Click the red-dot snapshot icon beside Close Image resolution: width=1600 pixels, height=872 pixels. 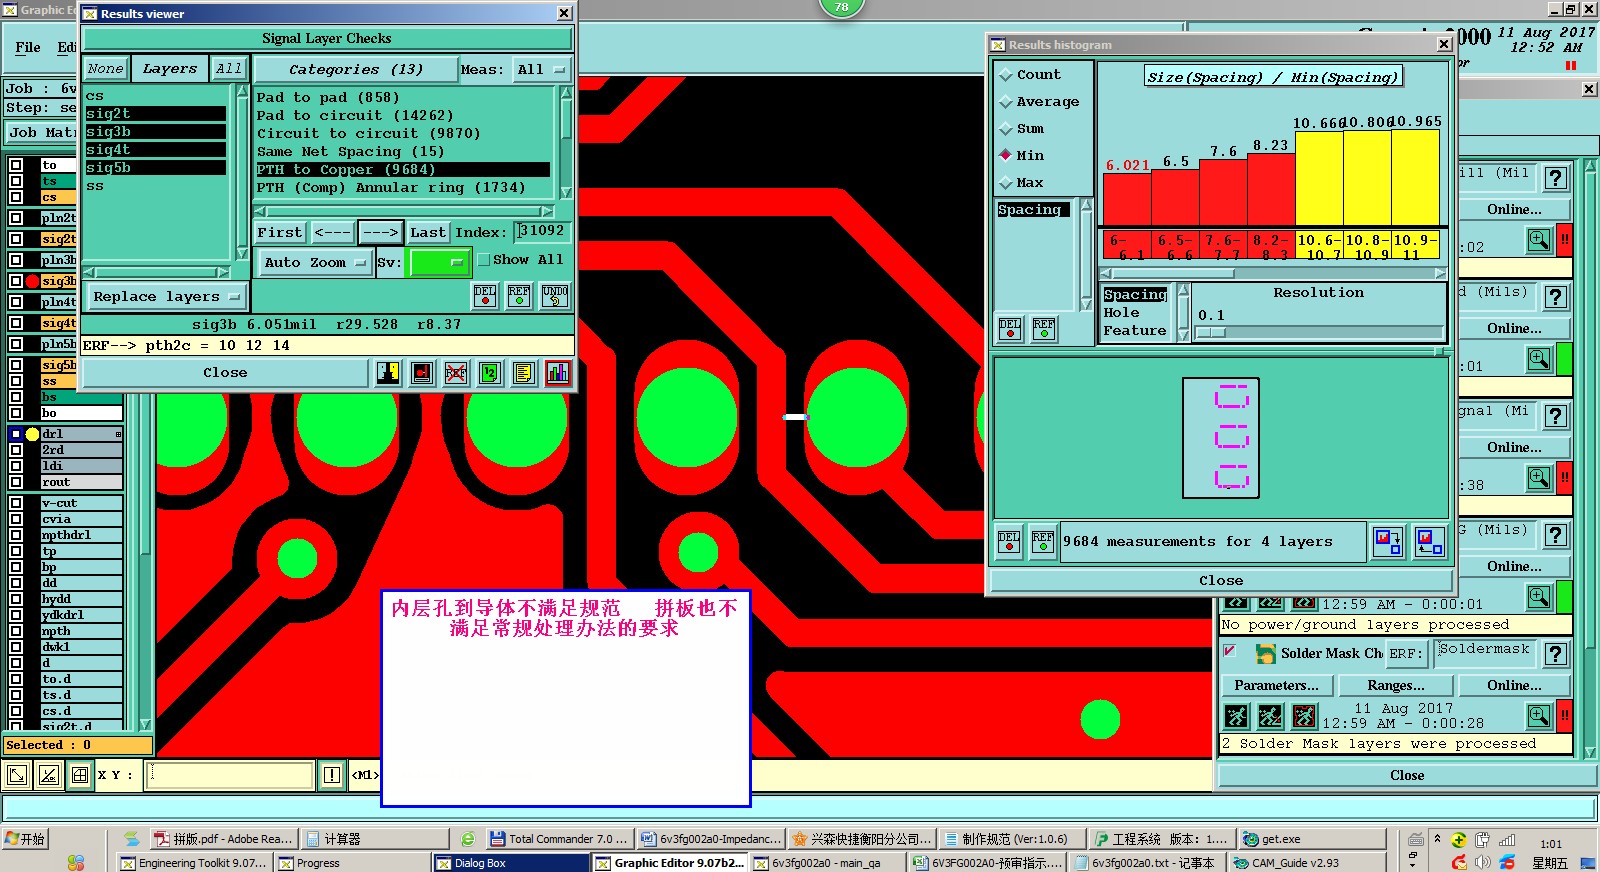tap(422, 373)
